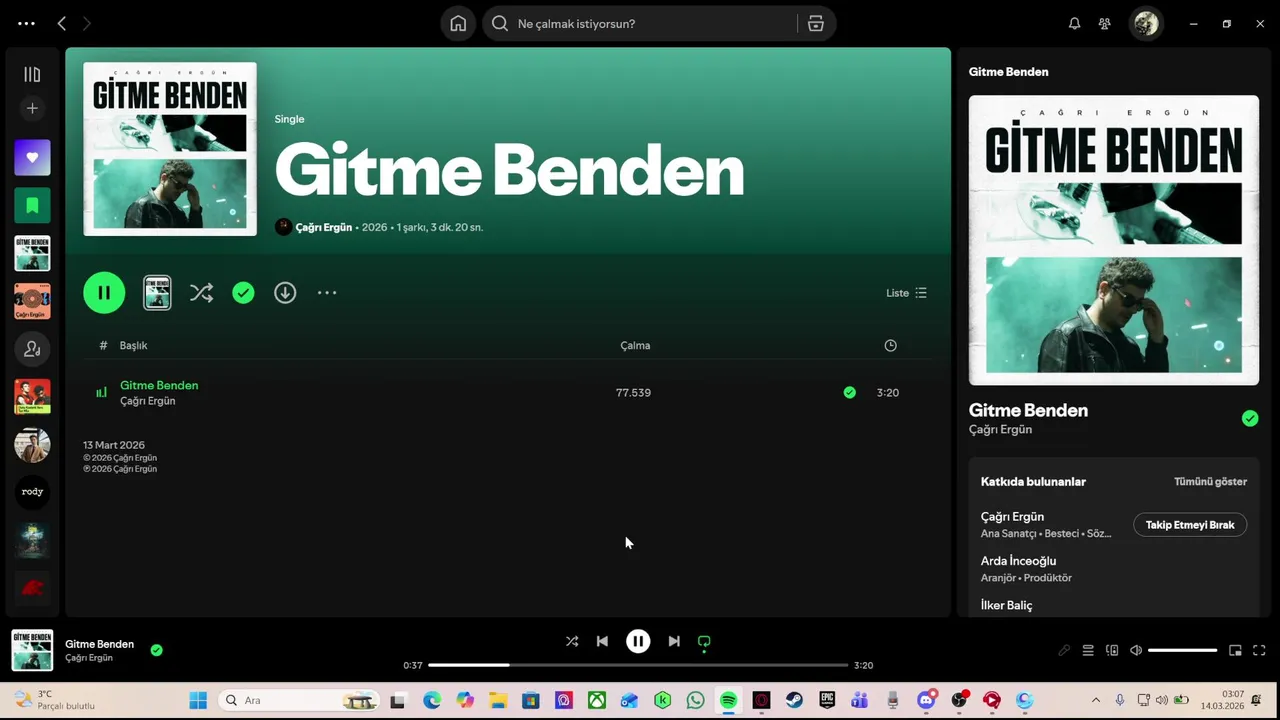
Task: Click now playing thumbnail in bottom bar
Action: pos(32,650)
